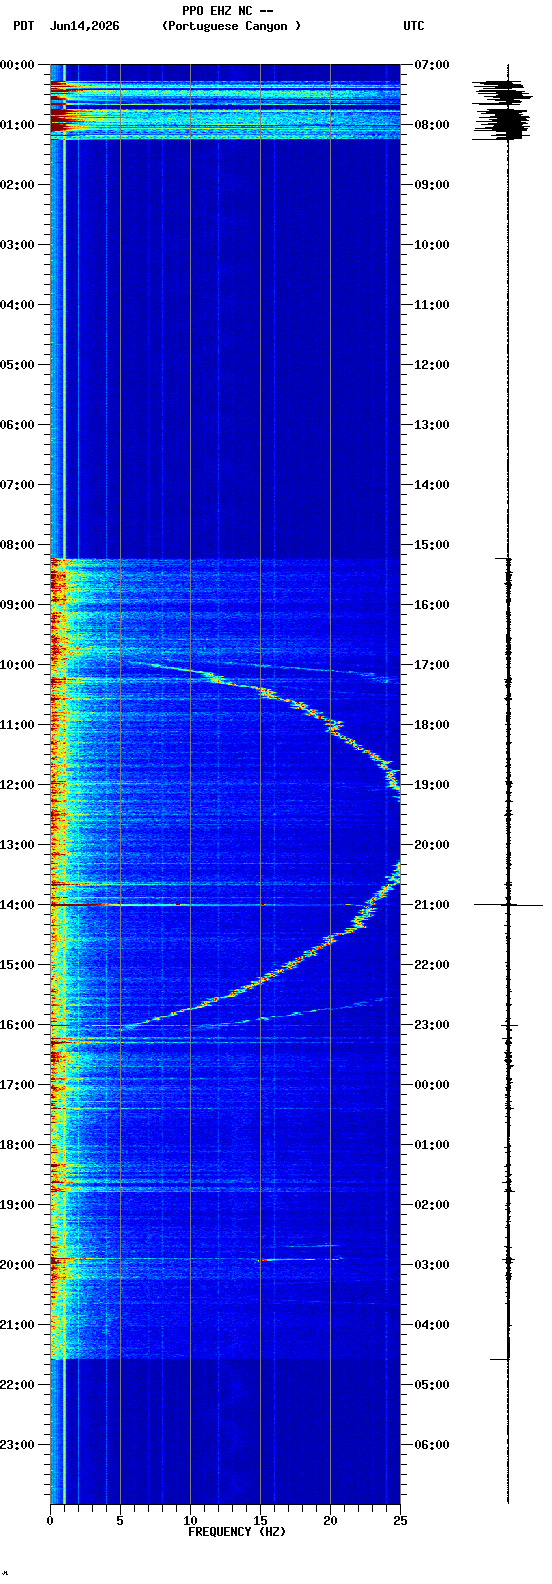The image size is (552, 1584).
Task: Click the UTC time label '19:00'
Action: pyautogui.click(x=432, y=785)
